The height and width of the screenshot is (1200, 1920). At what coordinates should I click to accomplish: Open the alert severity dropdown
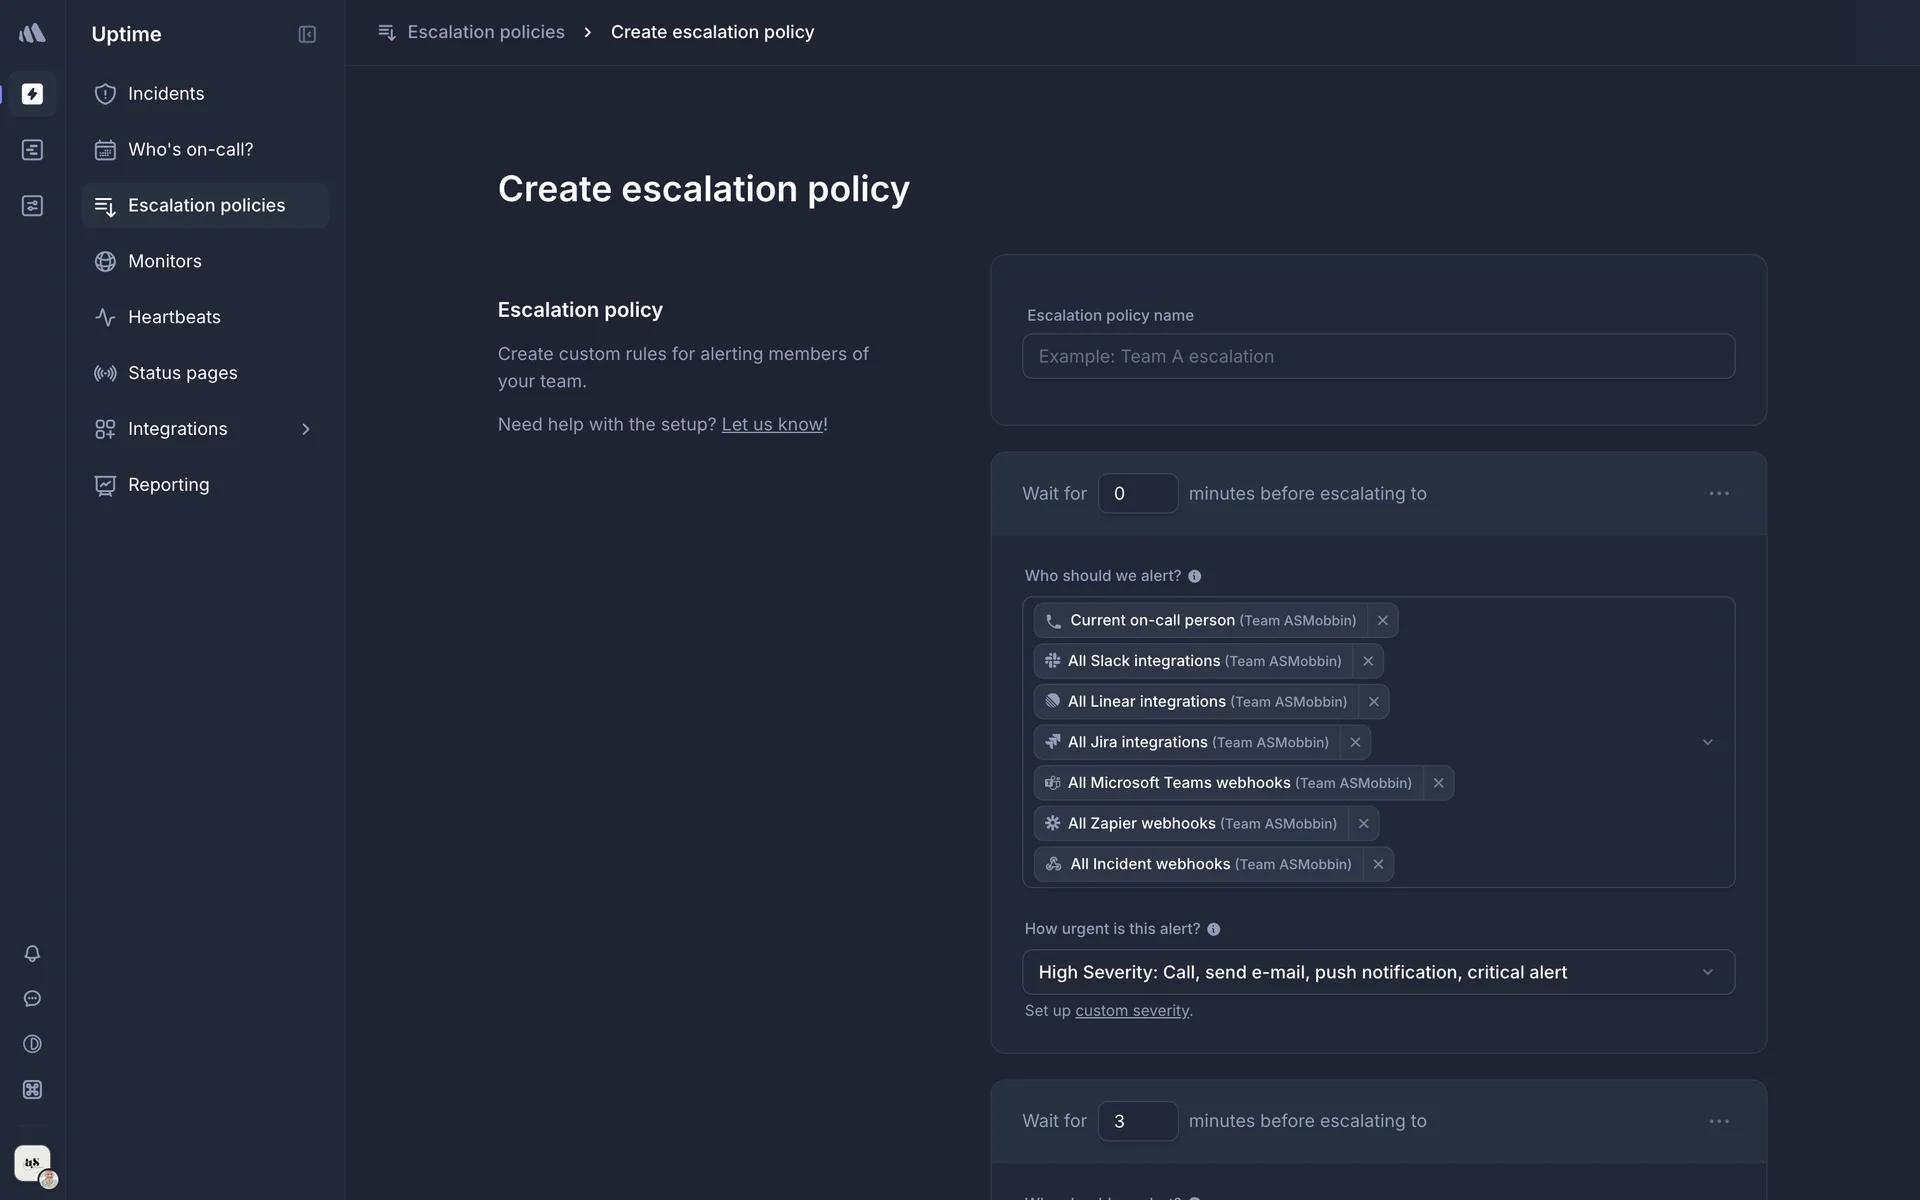pos(1377,972)
